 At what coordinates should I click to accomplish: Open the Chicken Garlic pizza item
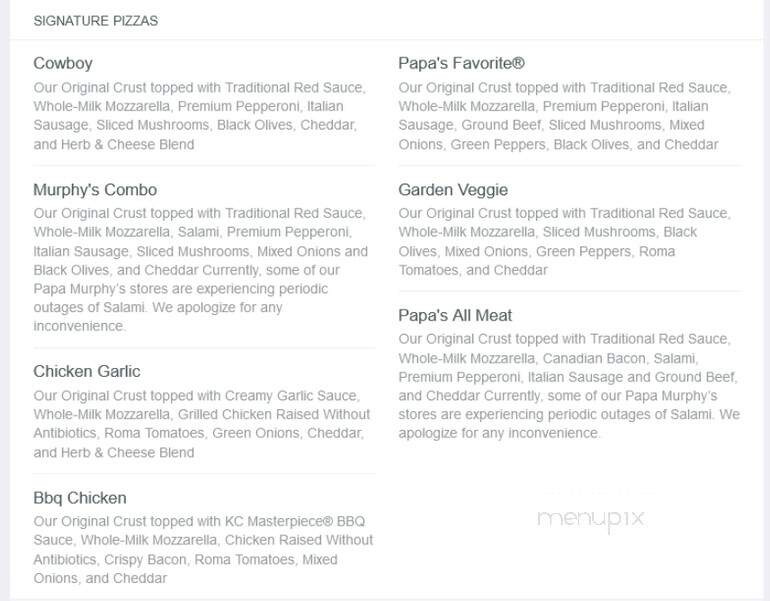coord(87,372)
